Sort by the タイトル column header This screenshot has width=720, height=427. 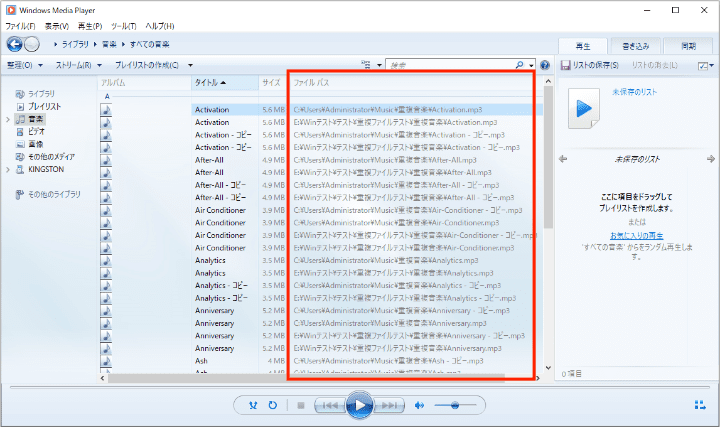click(225, 83)
